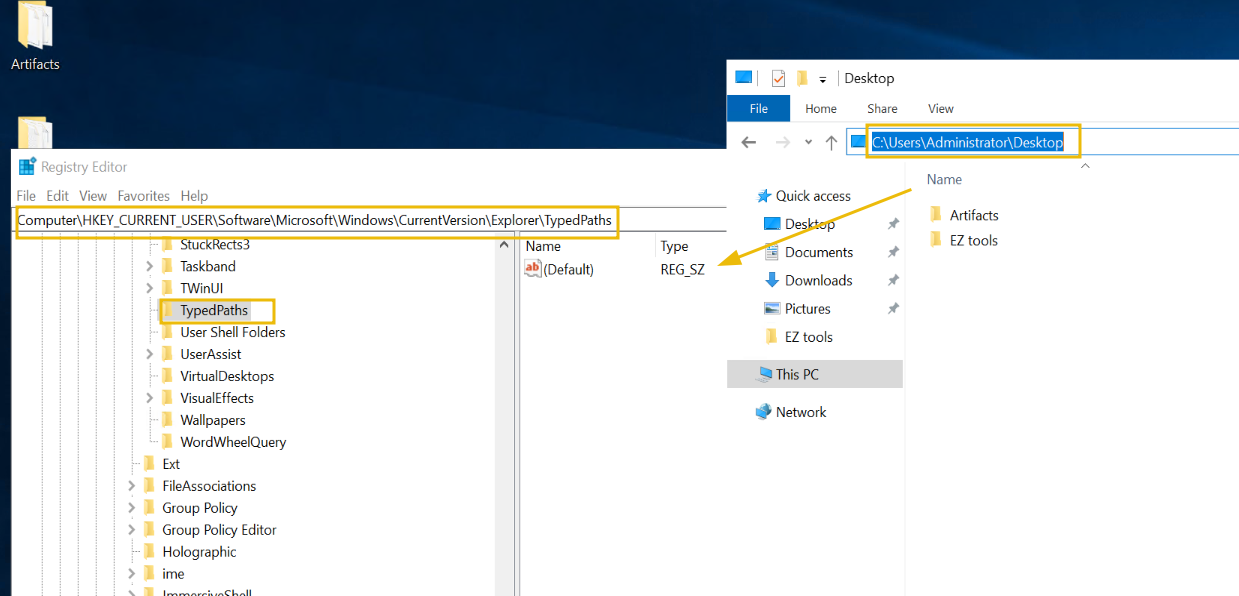Open the Favorites menu in Registry Editor
Viewport: 1239px width, 596px height.
coord(143,196)
